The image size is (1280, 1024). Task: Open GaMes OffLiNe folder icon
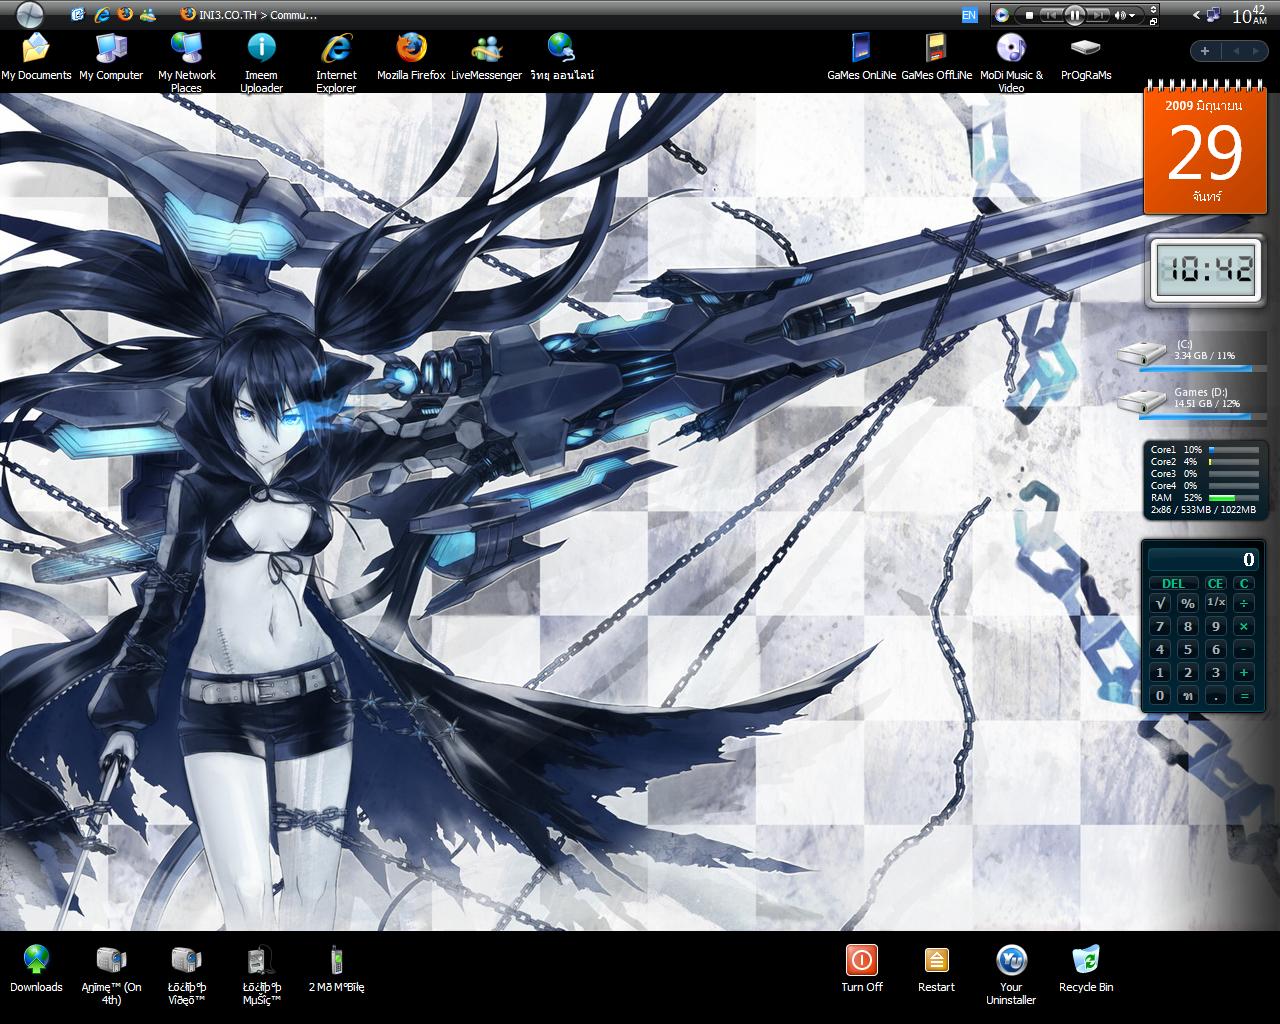(936, 57)
